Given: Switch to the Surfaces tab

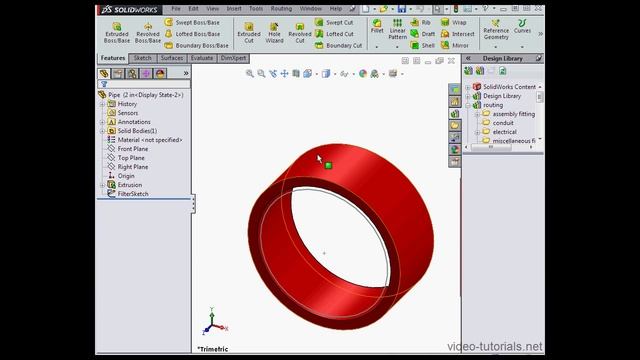Looking at the screenshot, I should coord(171,58).
